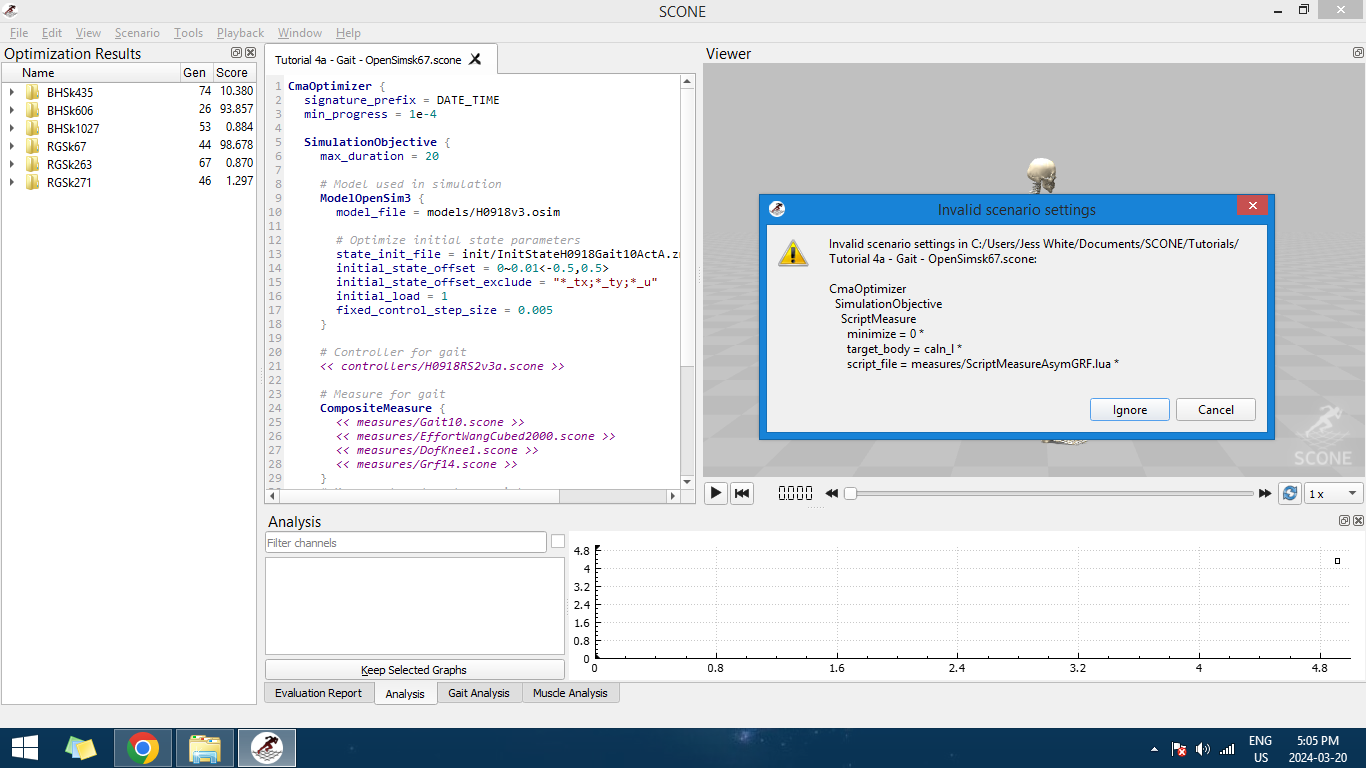This screenshot has width=1366, height=768.
Task: Close the Optimization Results panel
Action: tap(250, 53)
